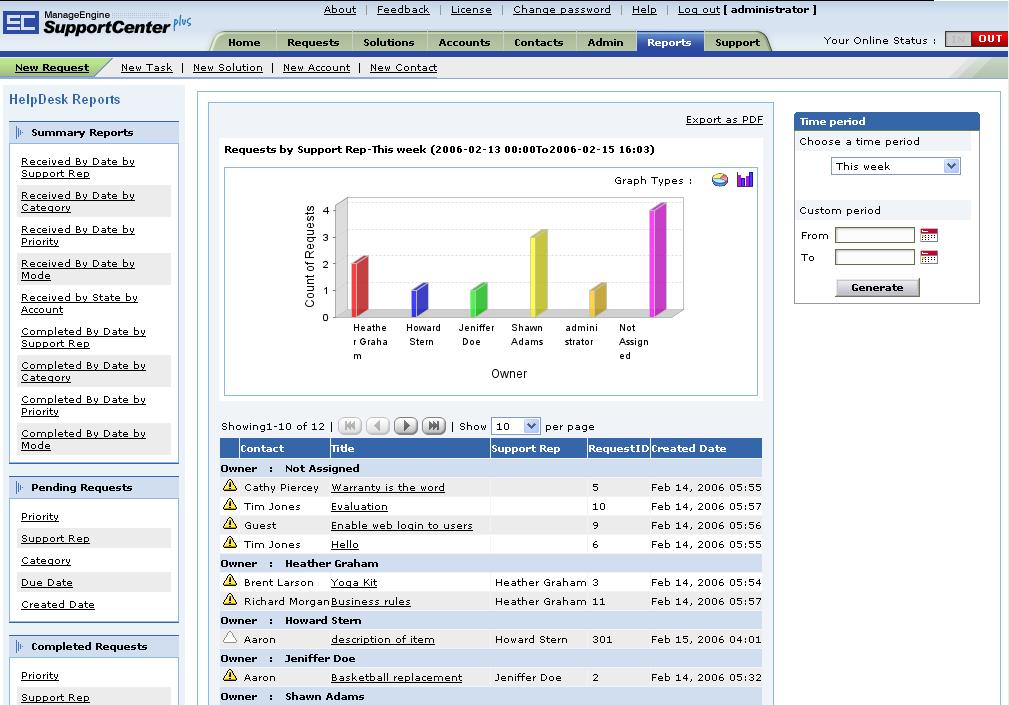Open the Home tab
1009x705 pixels.
[x=245, y=42]
